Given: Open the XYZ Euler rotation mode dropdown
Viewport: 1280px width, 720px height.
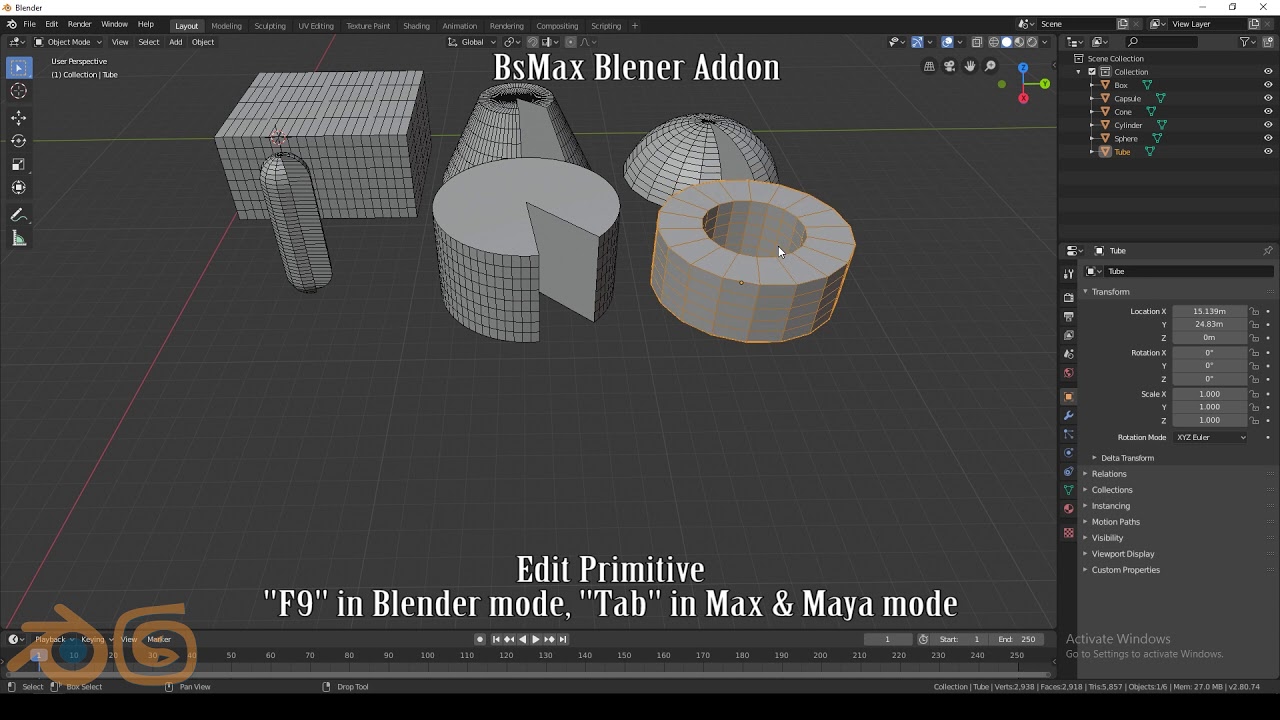Looking at the screenshot, I should (x=1211, y=437).
